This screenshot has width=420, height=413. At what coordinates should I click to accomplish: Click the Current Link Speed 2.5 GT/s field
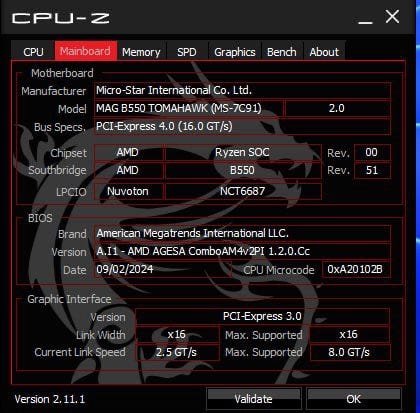point(177,352)
